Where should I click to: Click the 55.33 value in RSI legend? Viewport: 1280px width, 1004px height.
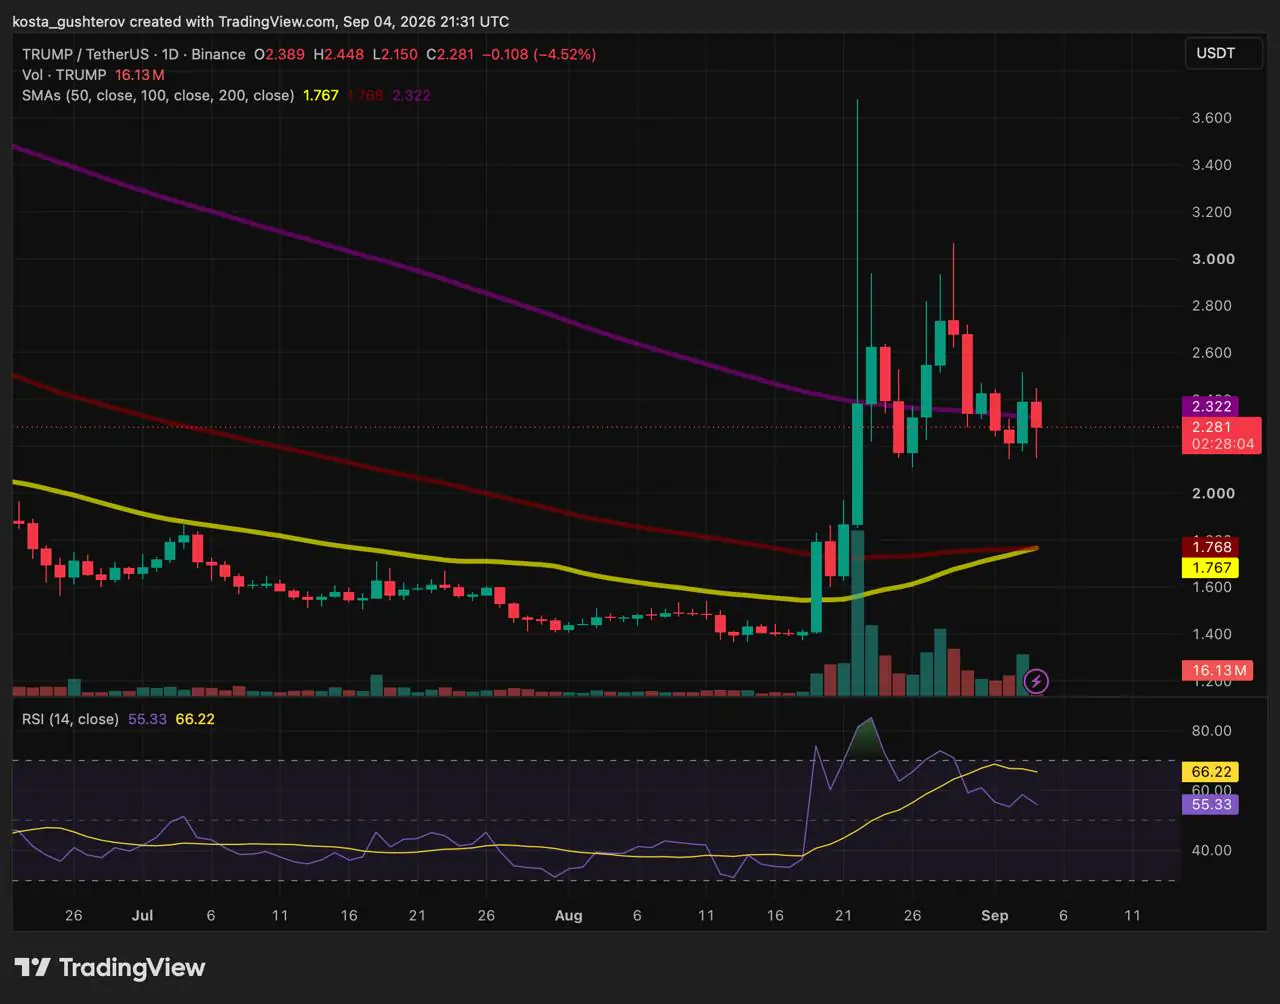[x=147, y=719]
